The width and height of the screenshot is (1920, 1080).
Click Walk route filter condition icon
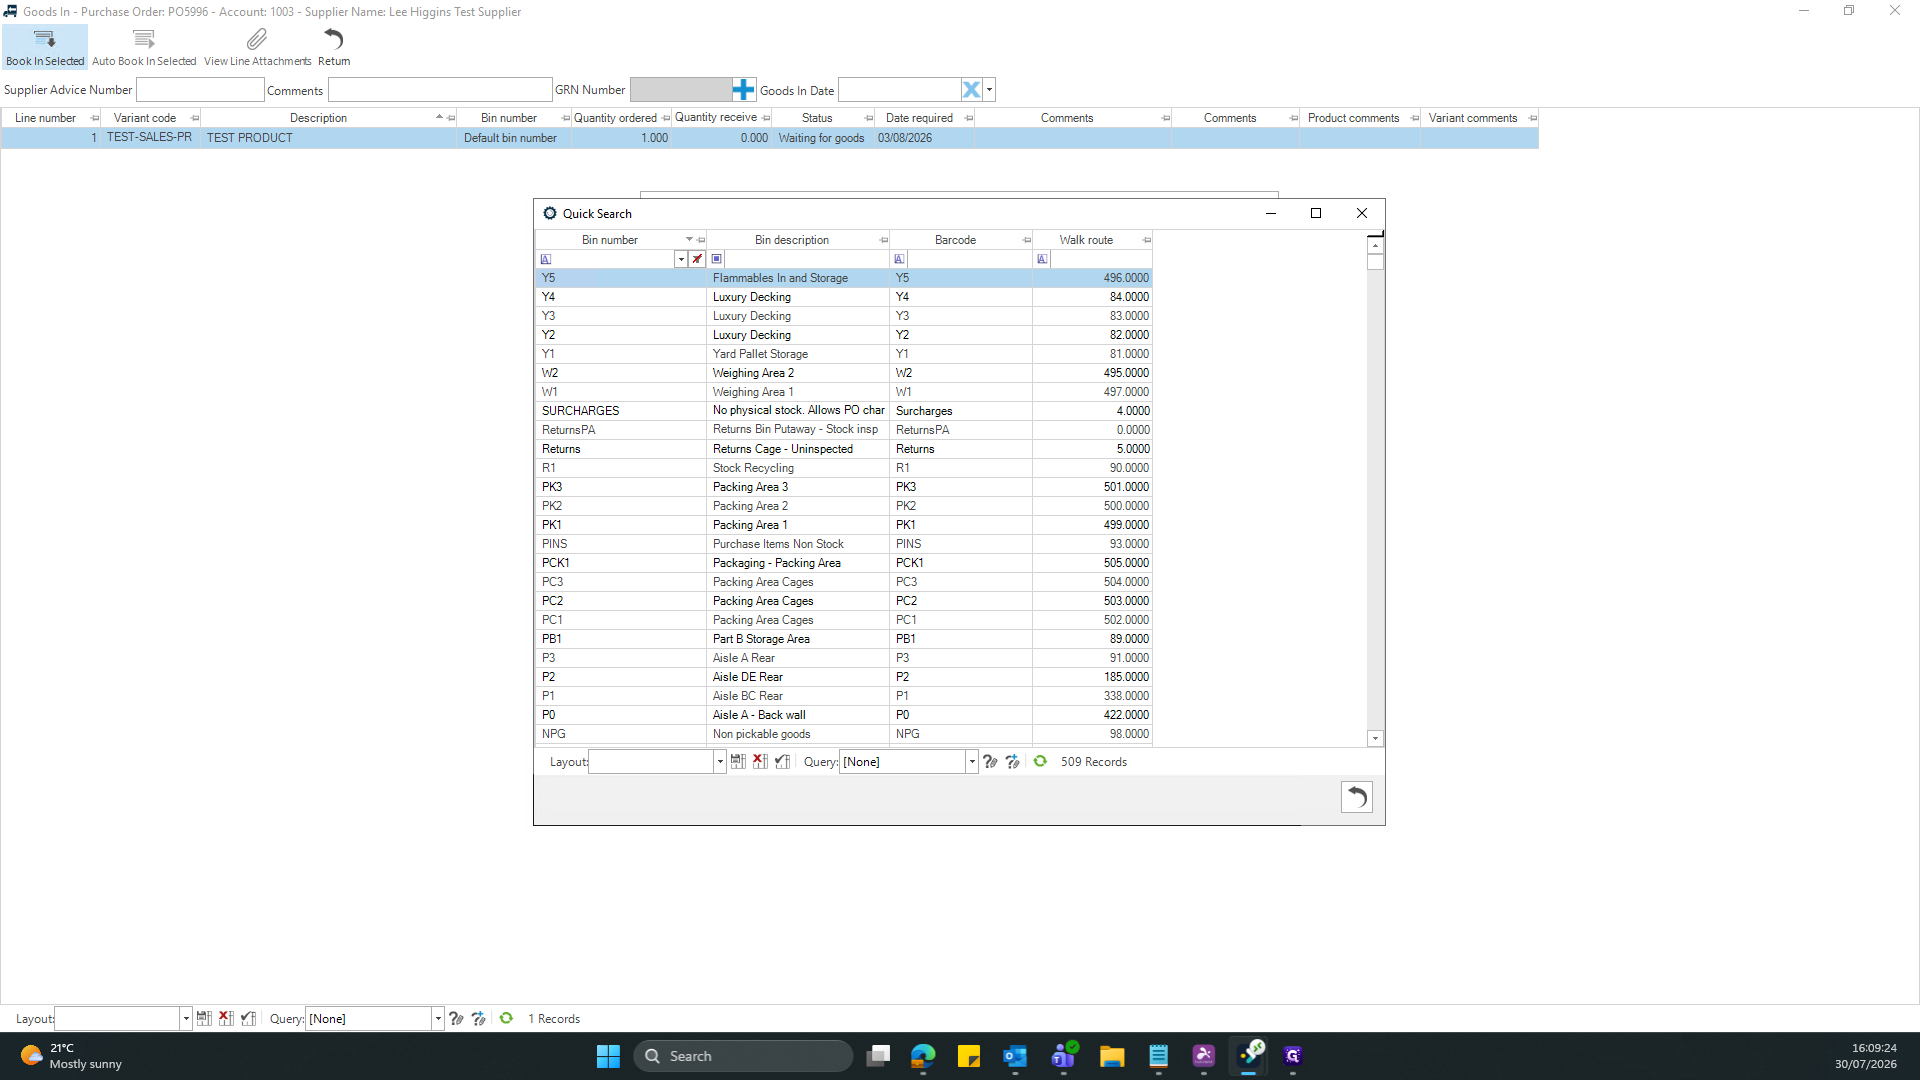click(1043, 259)
